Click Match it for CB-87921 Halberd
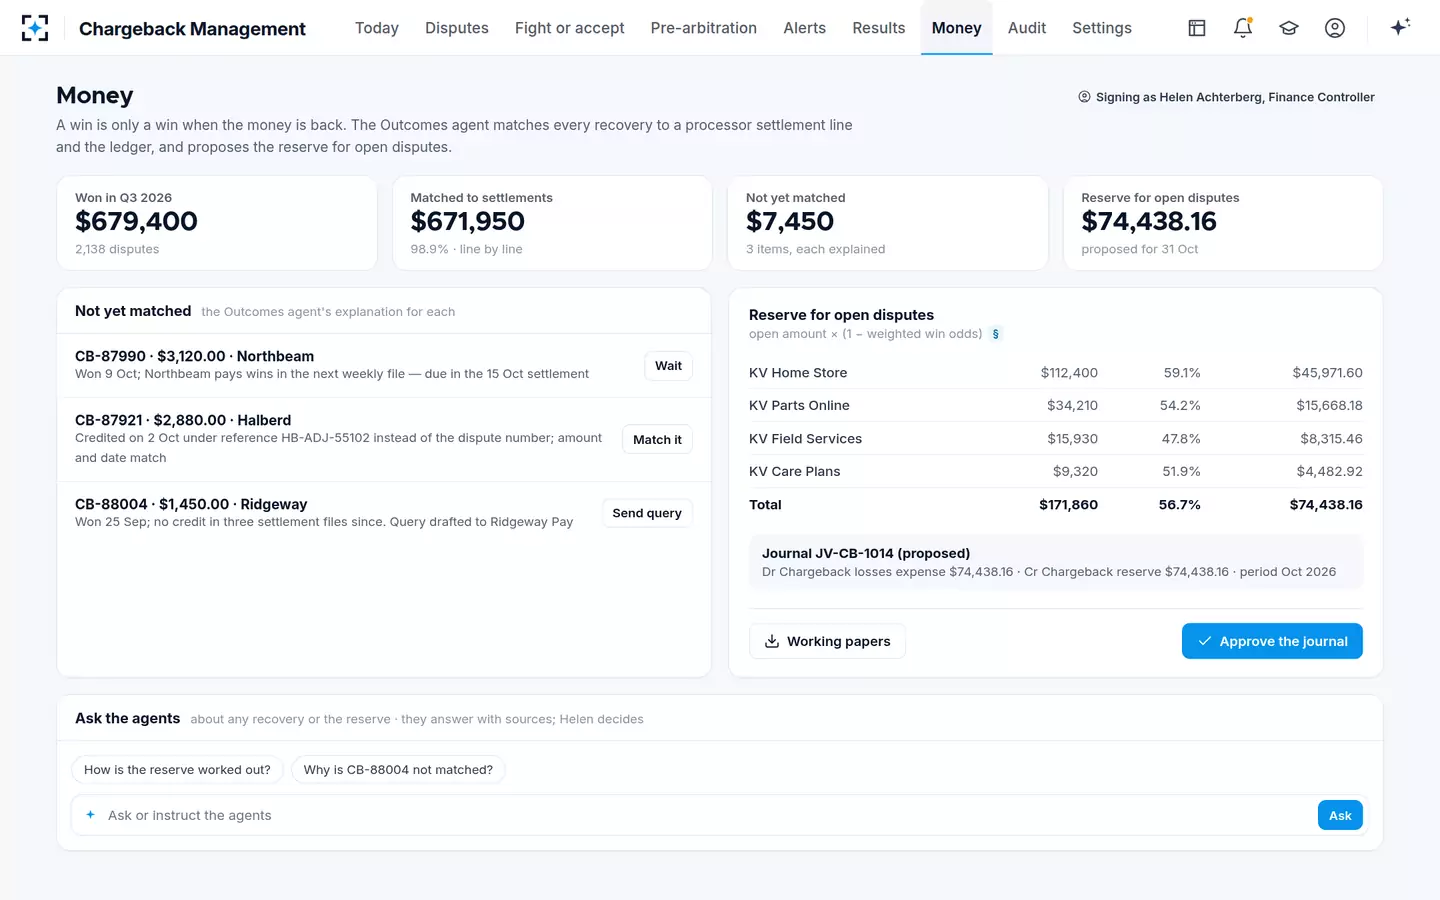1440x900 pixels. pos(657,439)
